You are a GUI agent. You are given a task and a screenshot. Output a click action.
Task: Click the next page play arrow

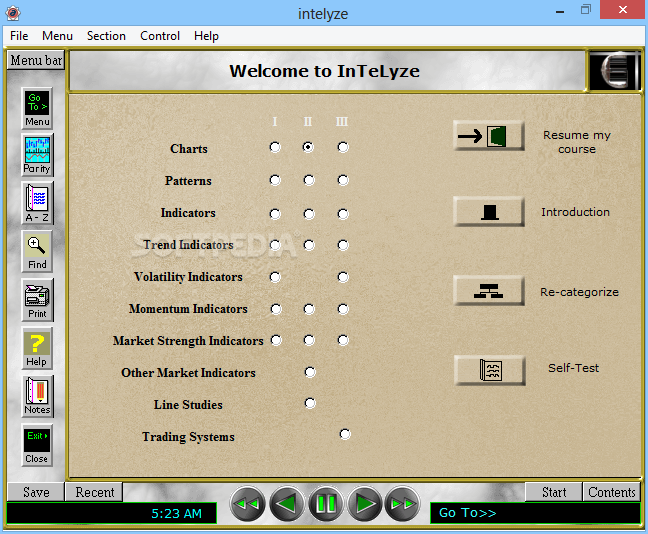coord(364,504)
